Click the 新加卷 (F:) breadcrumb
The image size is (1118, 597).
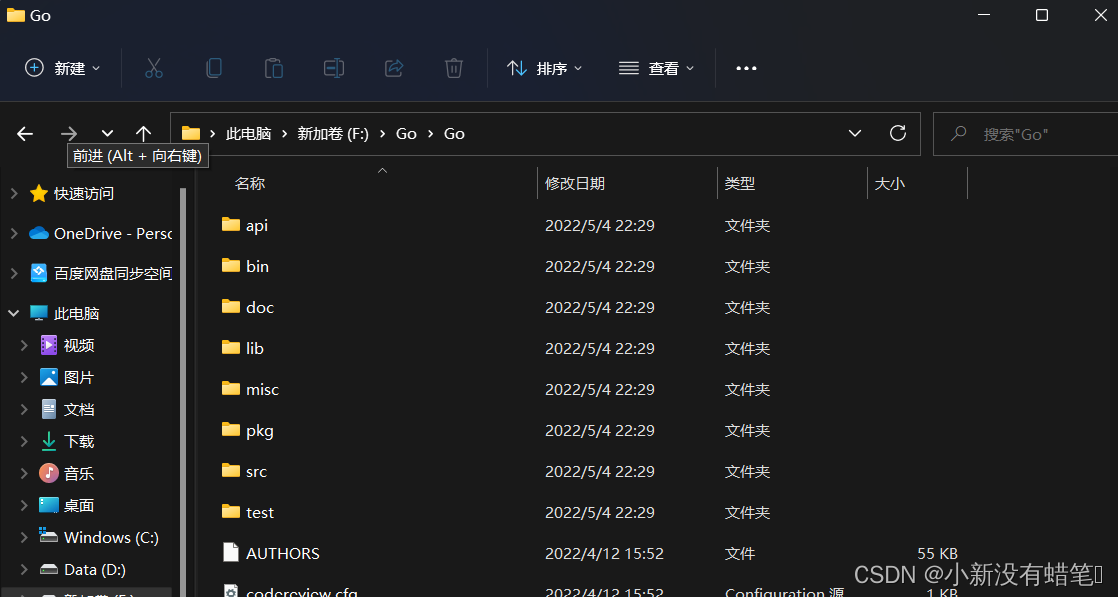click(x=333, y=133)
